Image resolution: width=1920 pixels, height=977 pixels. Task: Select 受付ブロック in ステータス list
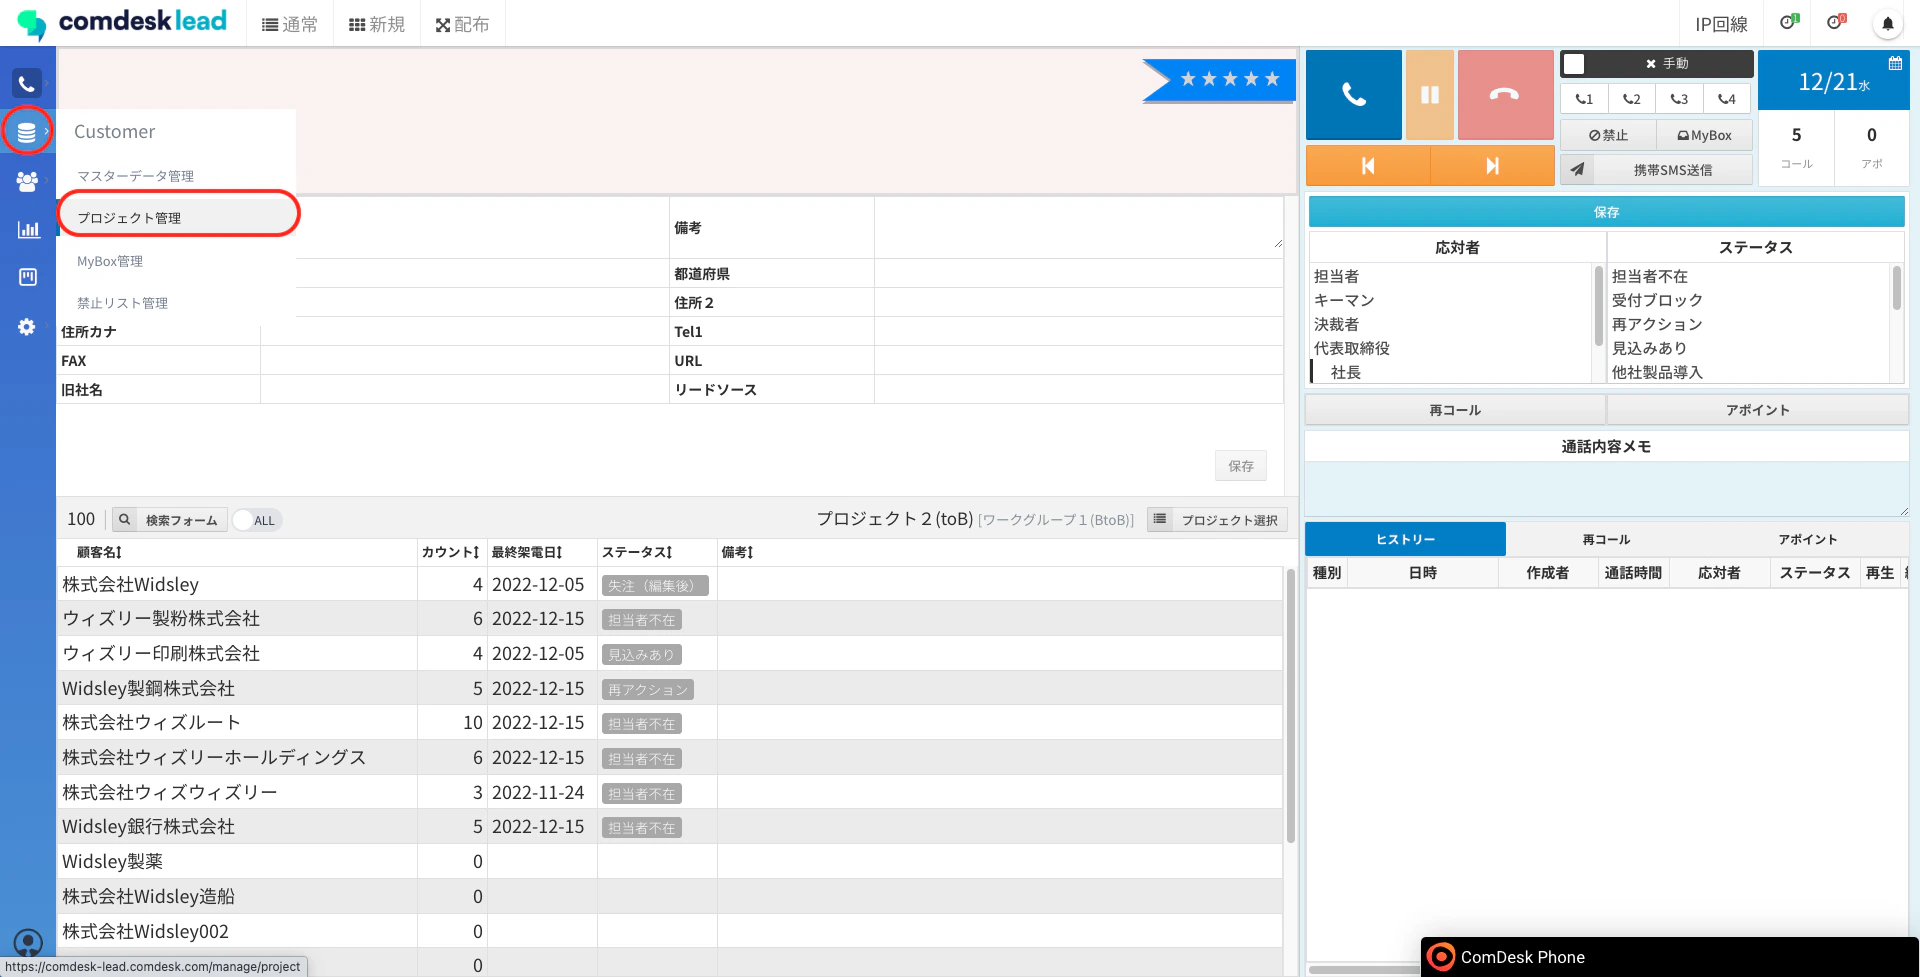click(1657, 300)
